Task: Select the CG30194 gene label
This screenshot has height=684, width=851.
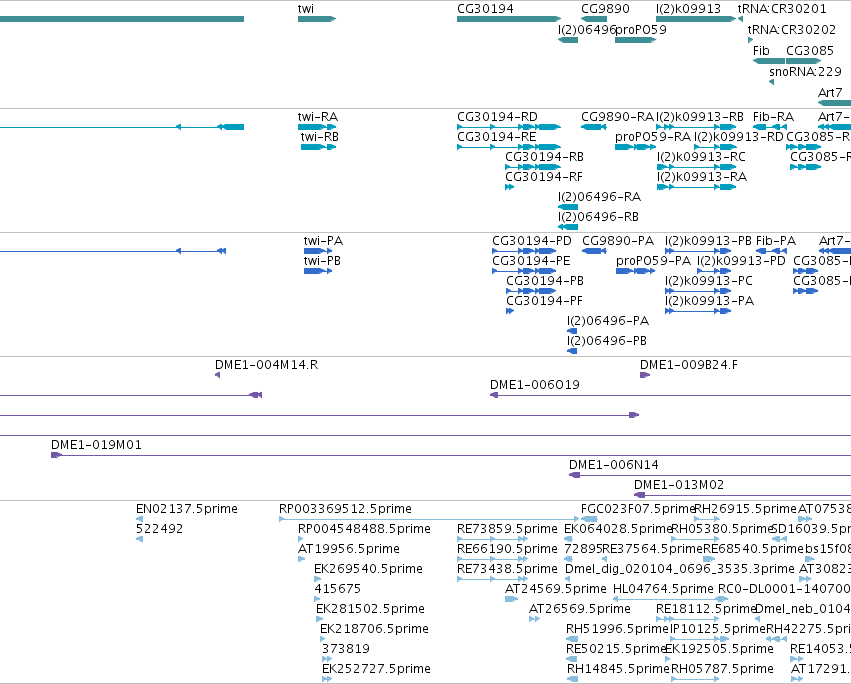Action: pos(485,9)
